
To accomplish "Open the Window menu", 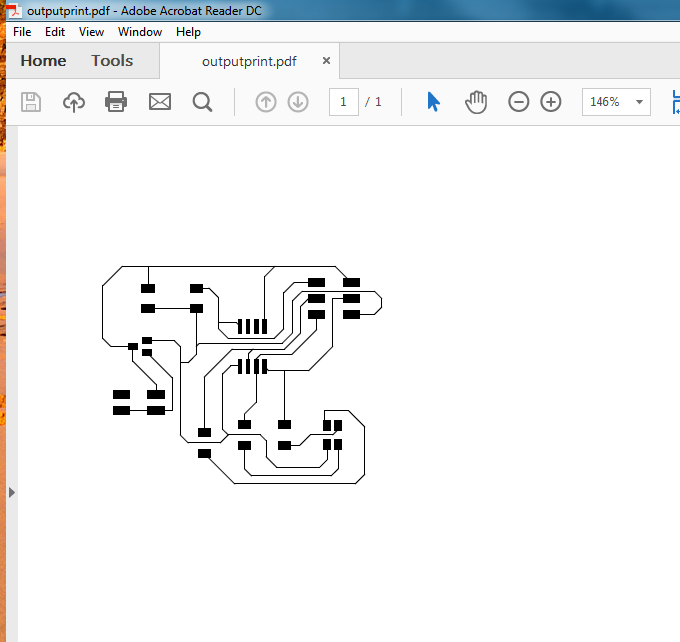I will coord(140,32).
